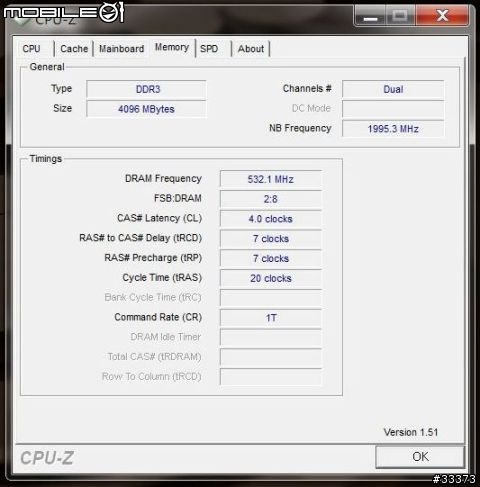Viewport: 480px width, 487px height.
Task: Select the Command Rate 1T field
Action: point(271,318)
